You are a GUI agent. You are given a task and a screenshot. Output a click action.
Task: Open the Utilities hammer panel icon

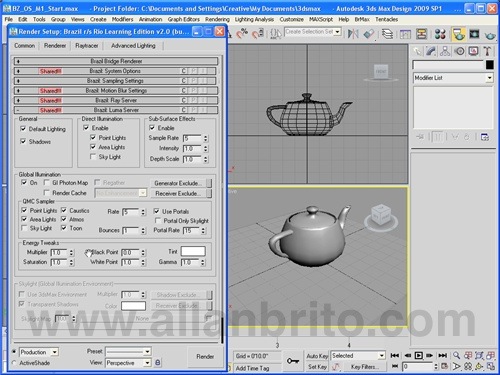tap(487, 51)
